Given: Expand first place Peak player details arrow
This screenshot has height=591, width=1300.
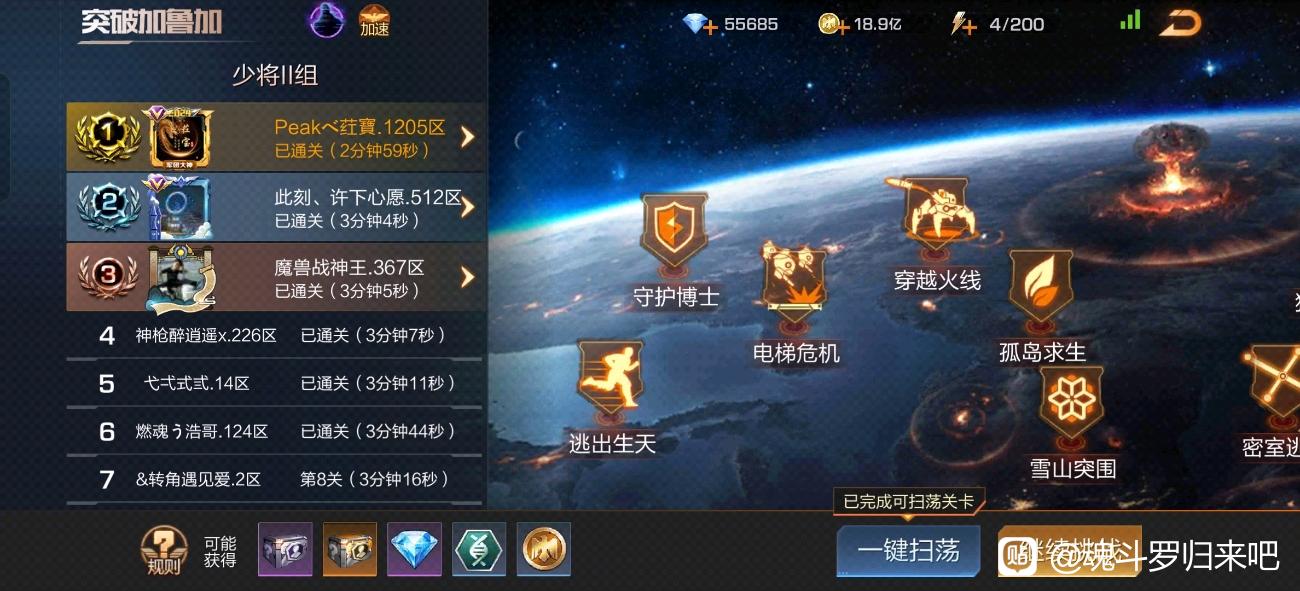Looking at the screenshot, I should [467, 138].
